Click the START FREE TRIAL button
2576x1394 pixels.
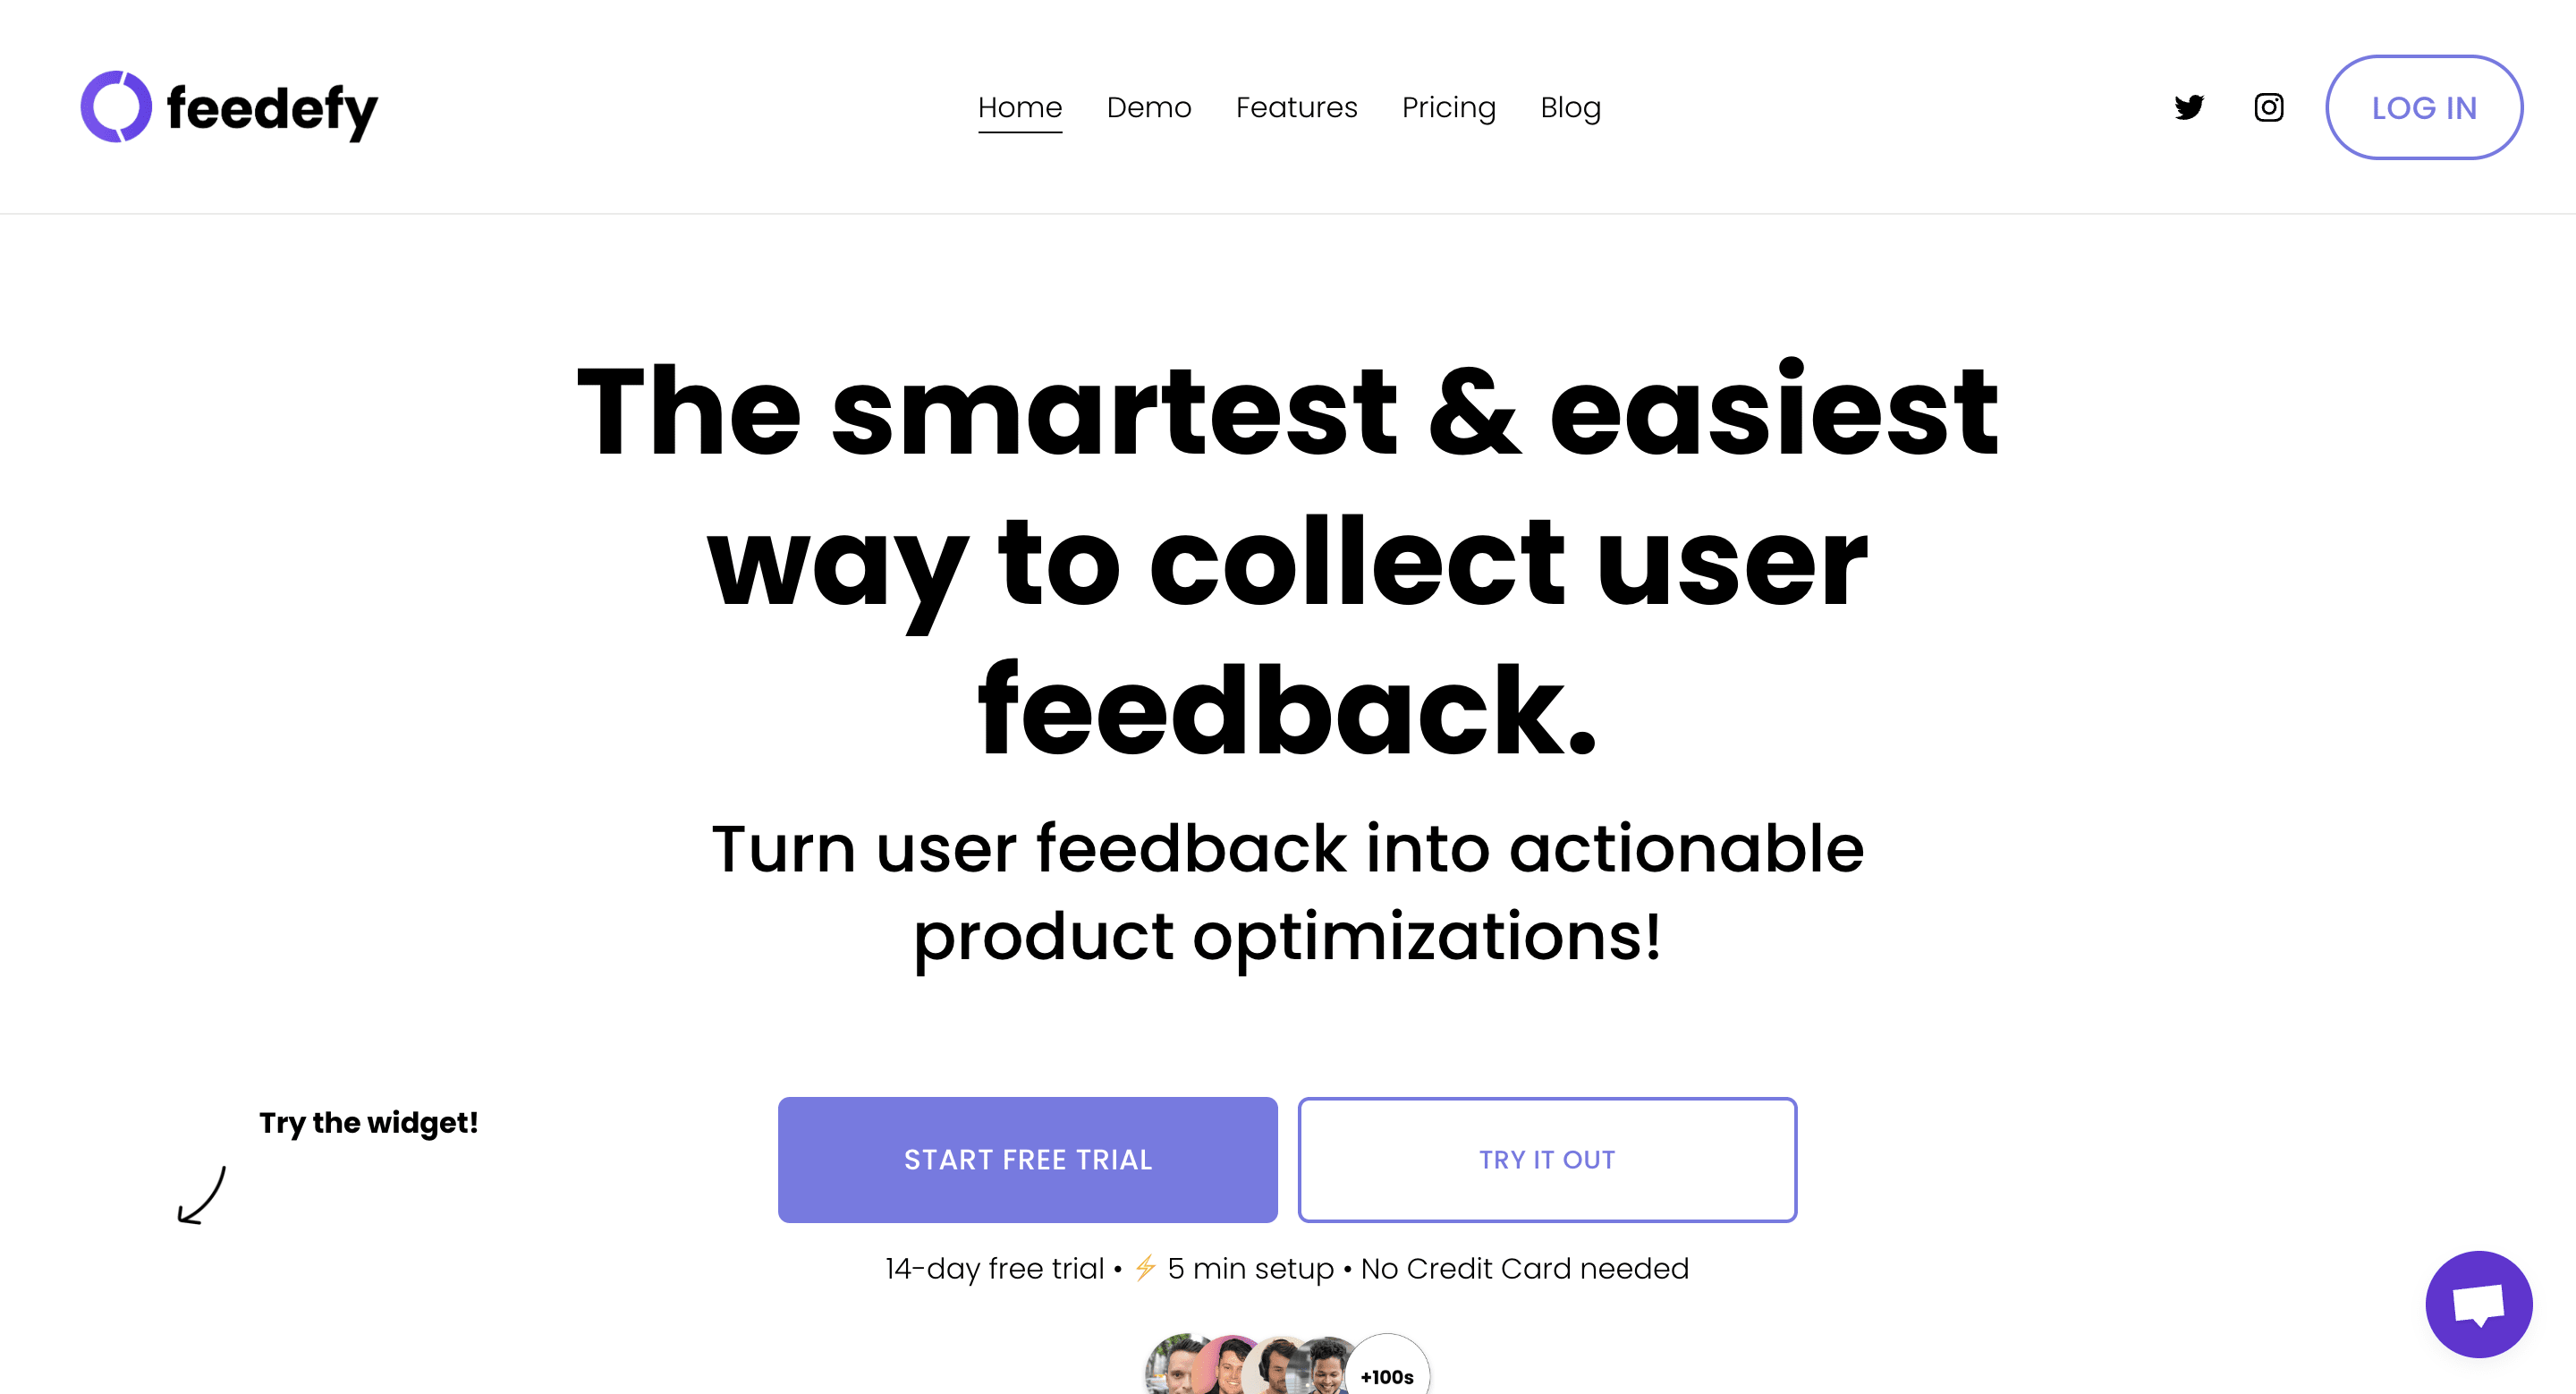point(1028,1159)
